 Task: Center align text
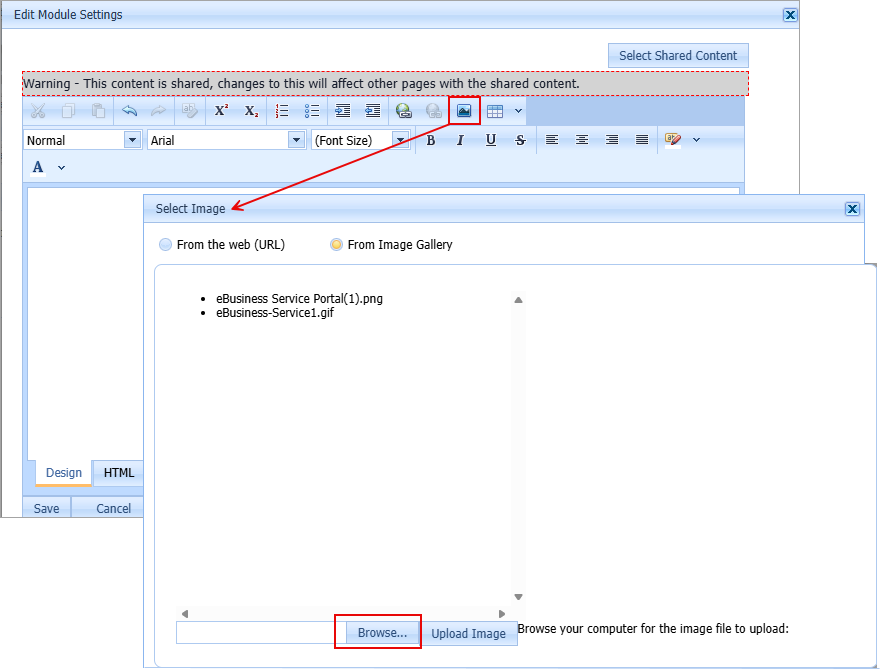coord(582,139)
